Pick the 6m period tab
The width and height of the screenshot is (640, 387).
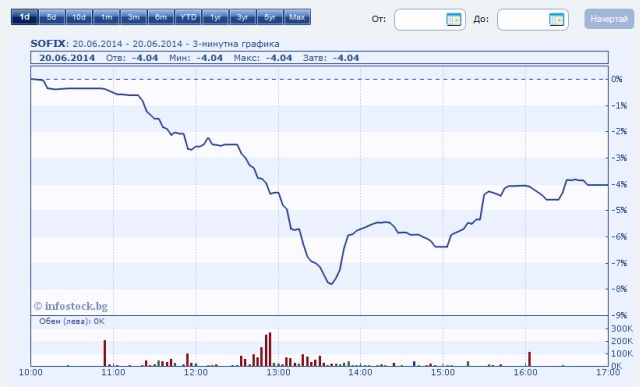click(161, 17)
